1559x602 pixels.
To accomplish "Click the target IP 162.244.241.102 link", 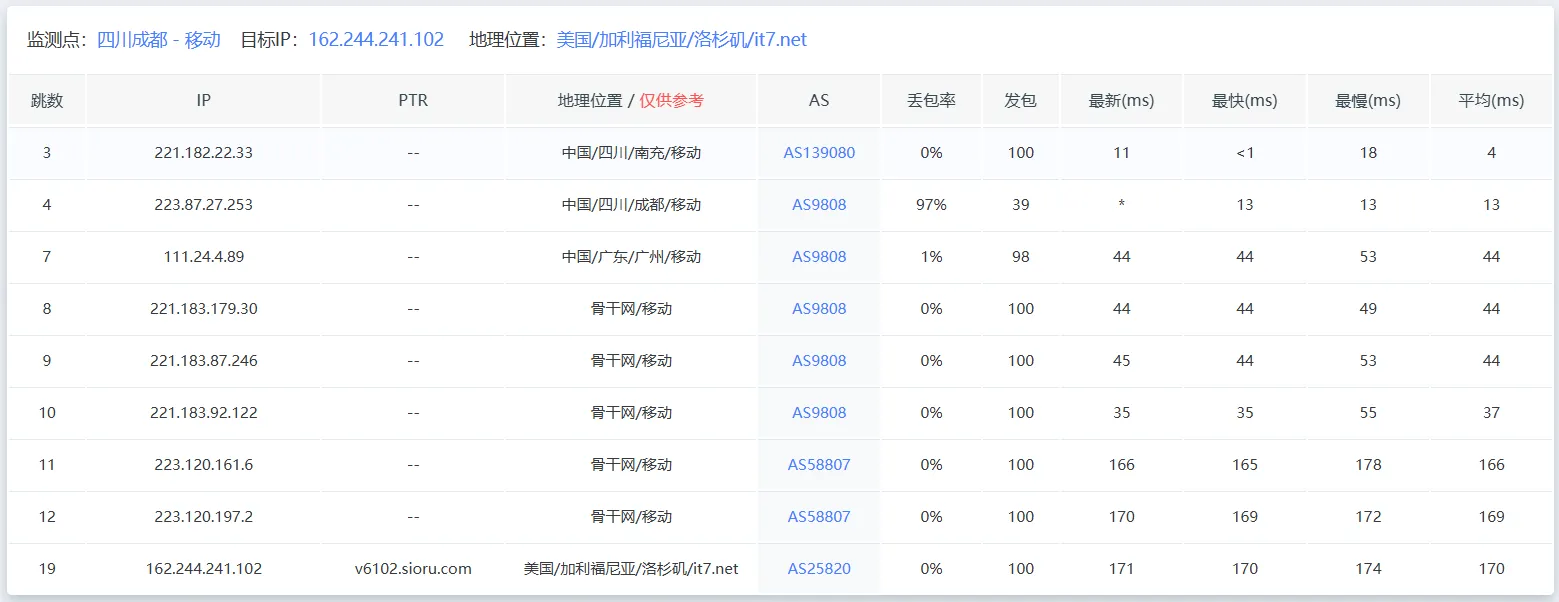I will coord(375,39).
